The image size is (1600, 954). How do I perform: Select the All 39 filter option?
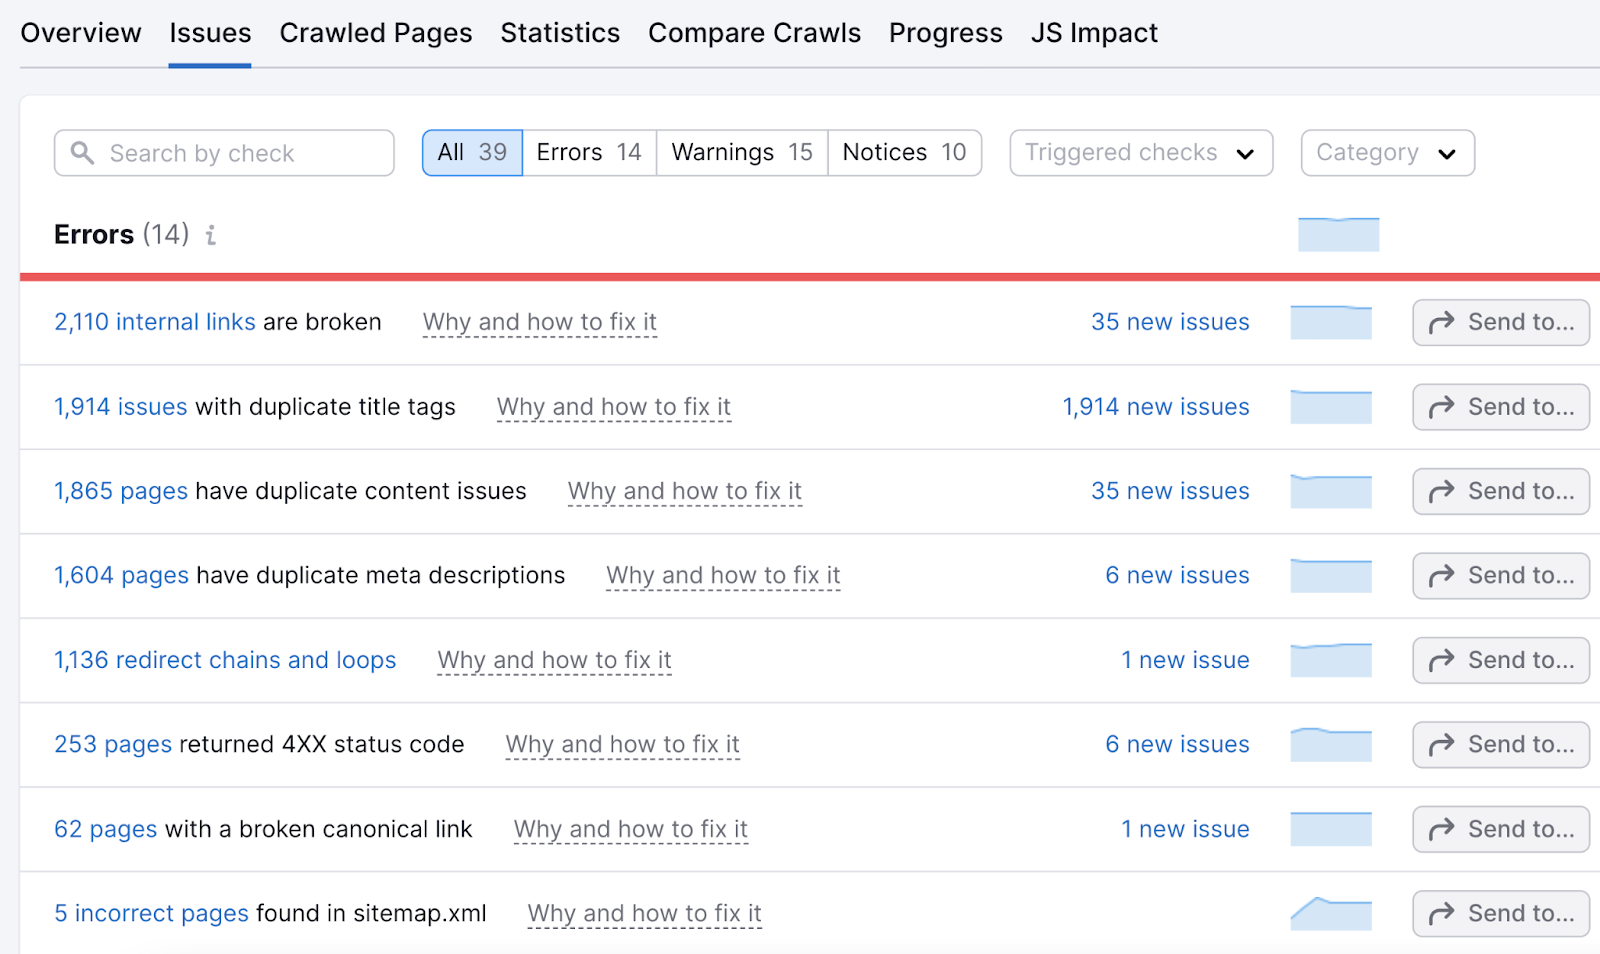point(470,152)
